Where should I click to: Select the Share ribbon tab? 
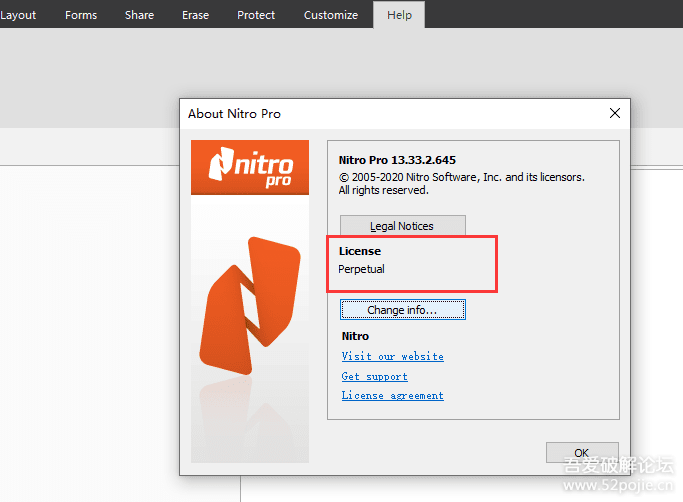pos(139,15)
